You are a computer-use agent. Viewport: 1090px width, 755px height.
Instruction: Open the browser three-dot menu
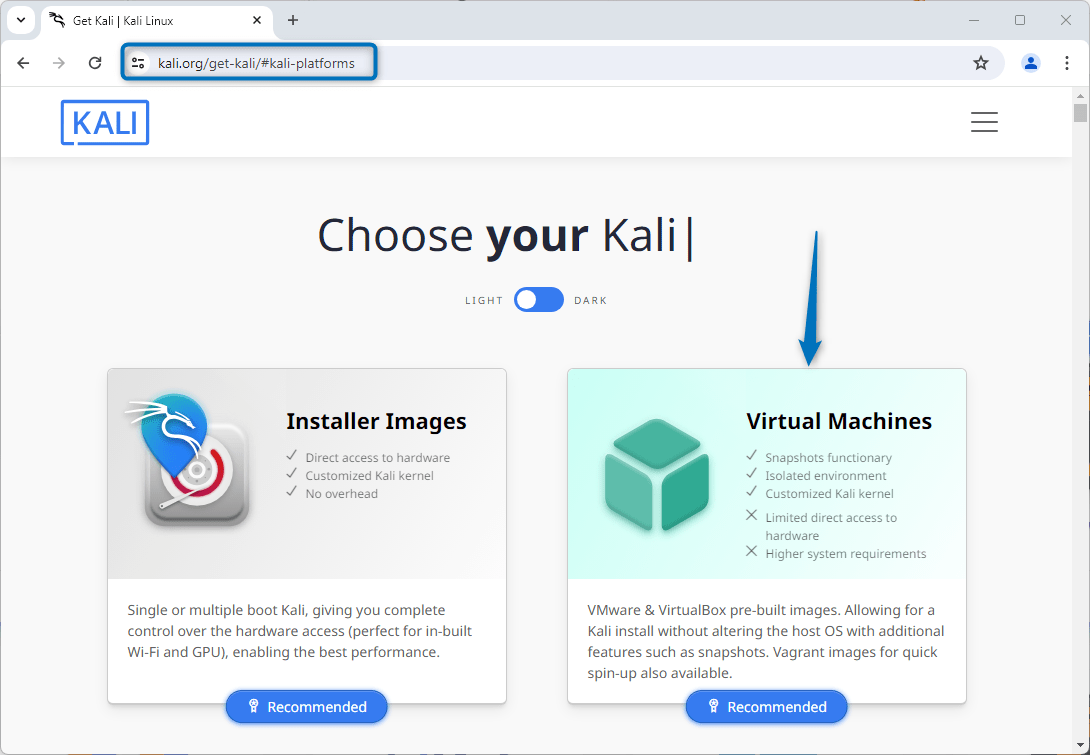click(x=1066, y=62)
